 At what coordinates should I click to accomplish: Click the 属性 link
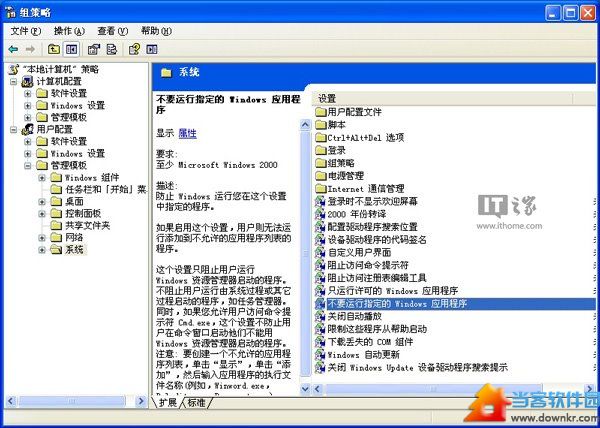(x=188, y=133)
